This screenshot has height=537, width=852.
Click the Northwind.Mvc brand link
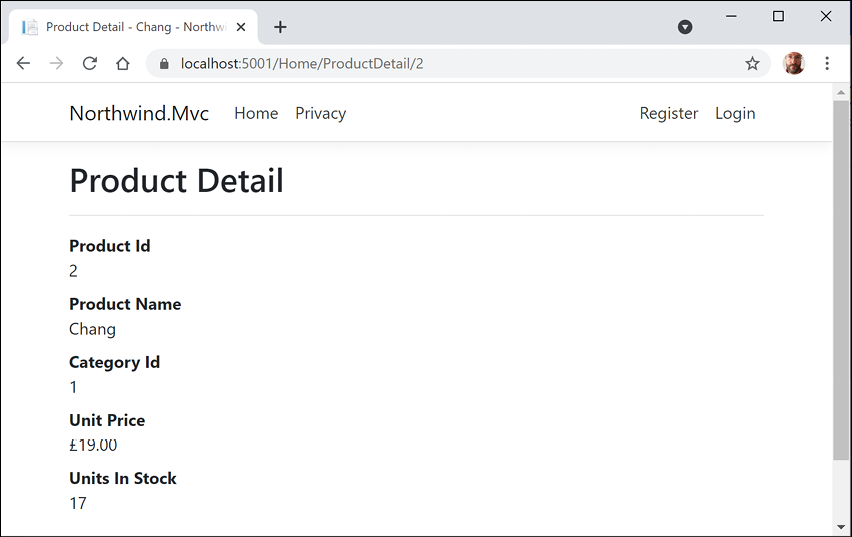(139, 113)
